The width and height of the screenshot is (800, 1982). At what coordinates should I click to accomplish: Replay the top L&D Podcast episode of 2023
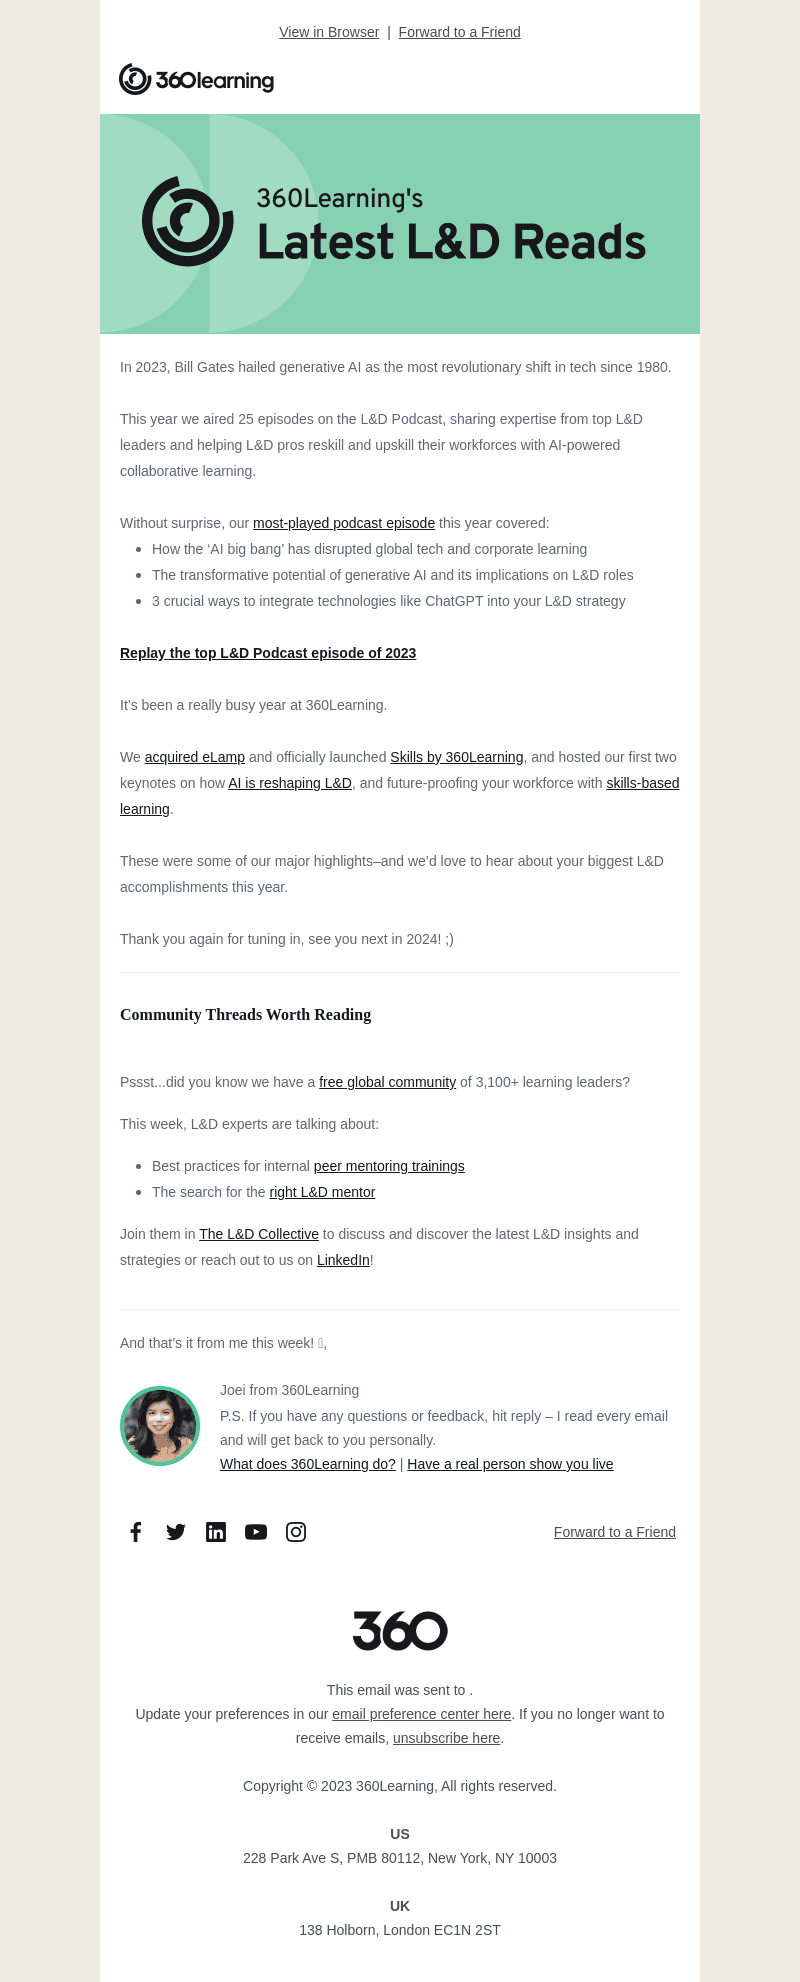(x=268, y=653)
